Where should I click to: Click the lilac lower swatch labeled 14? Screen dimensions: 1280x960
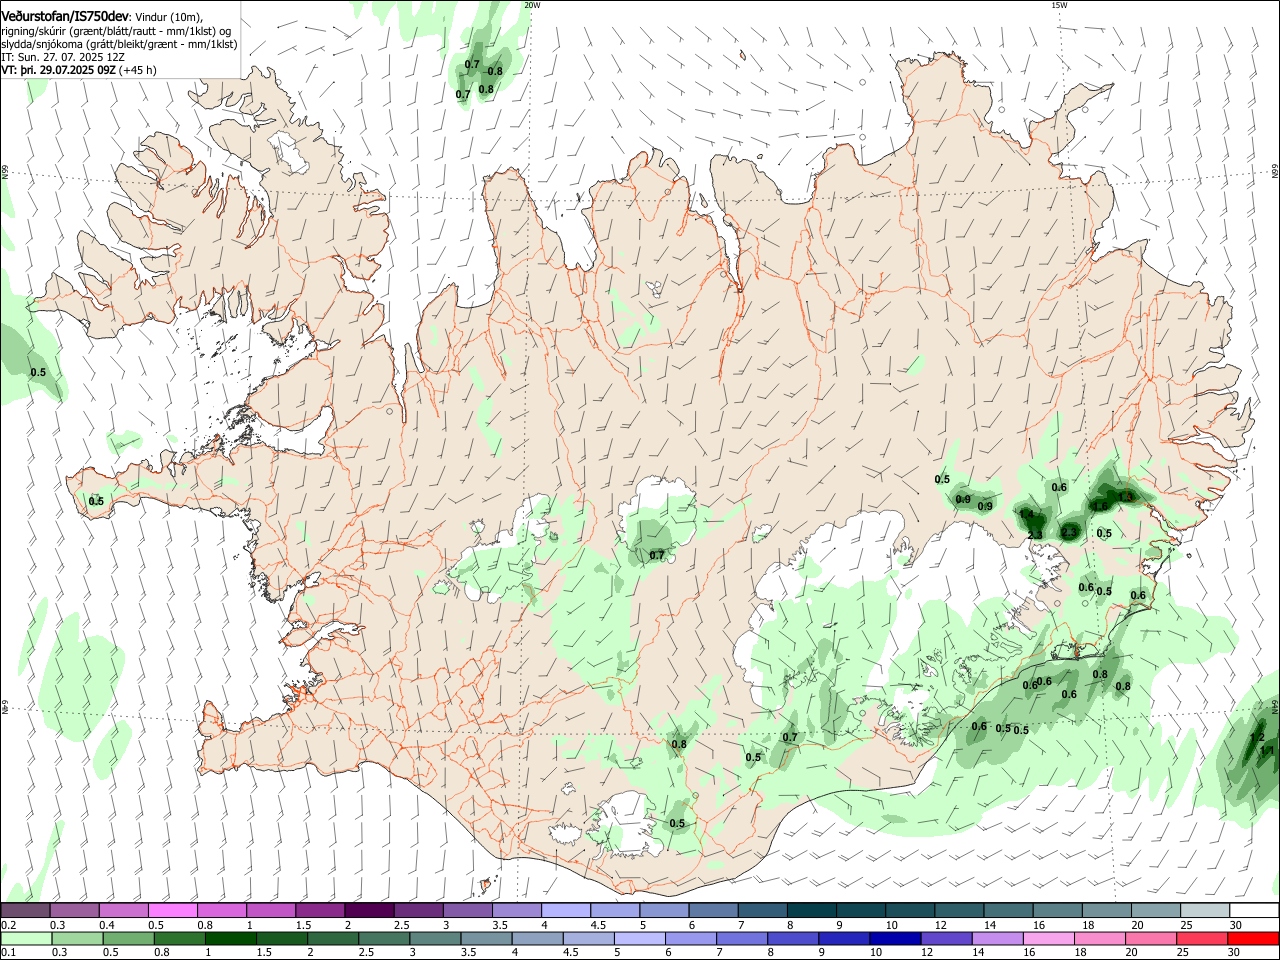click(996, 938)
